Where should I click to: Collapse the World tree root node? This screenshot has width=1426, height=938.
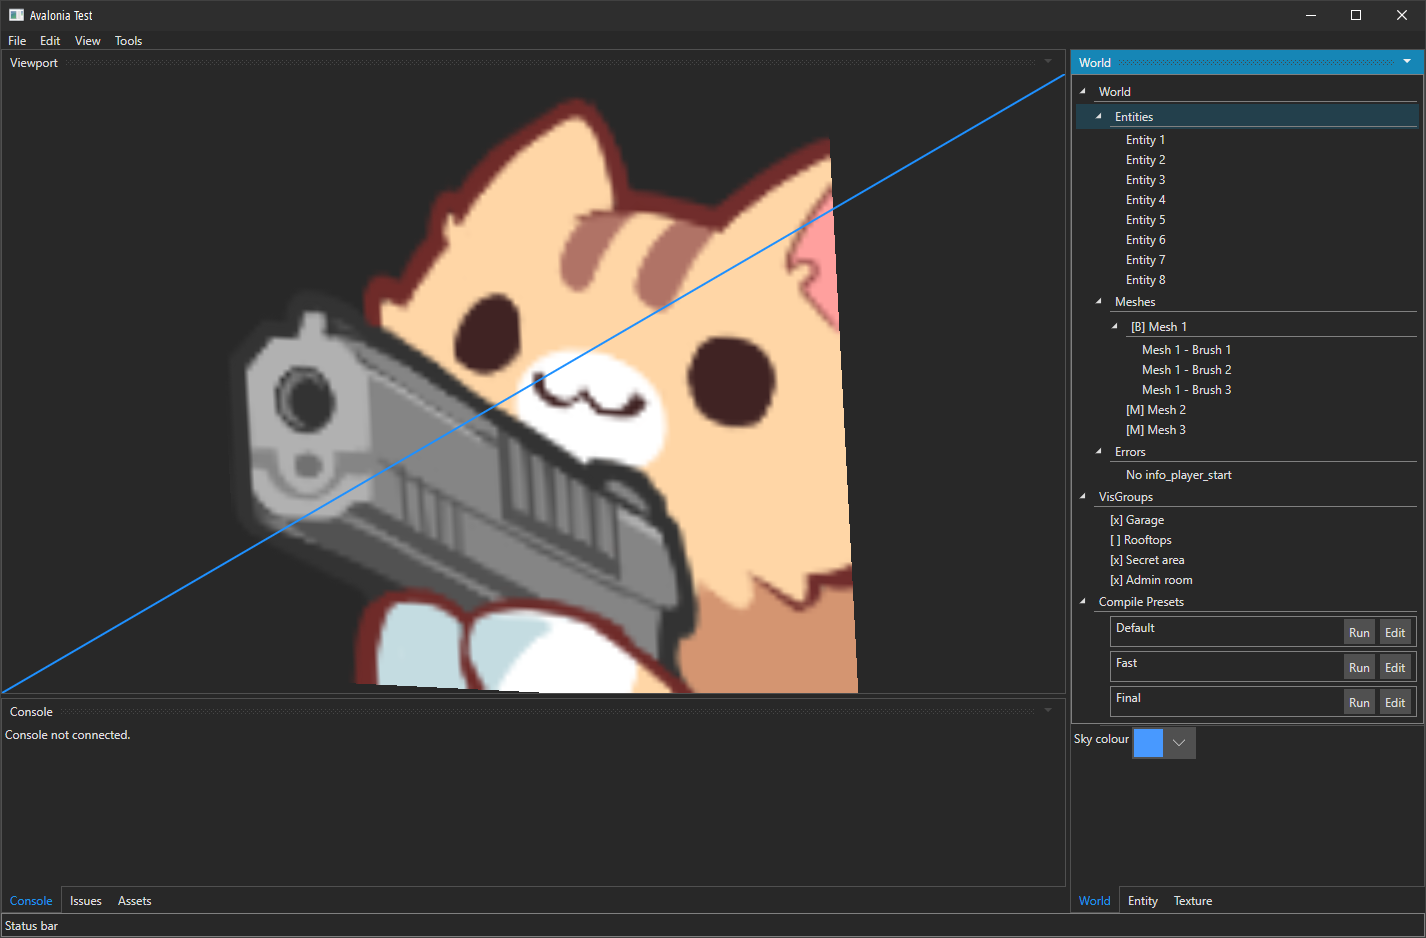pyautogui.click(x=1083, y=91)
